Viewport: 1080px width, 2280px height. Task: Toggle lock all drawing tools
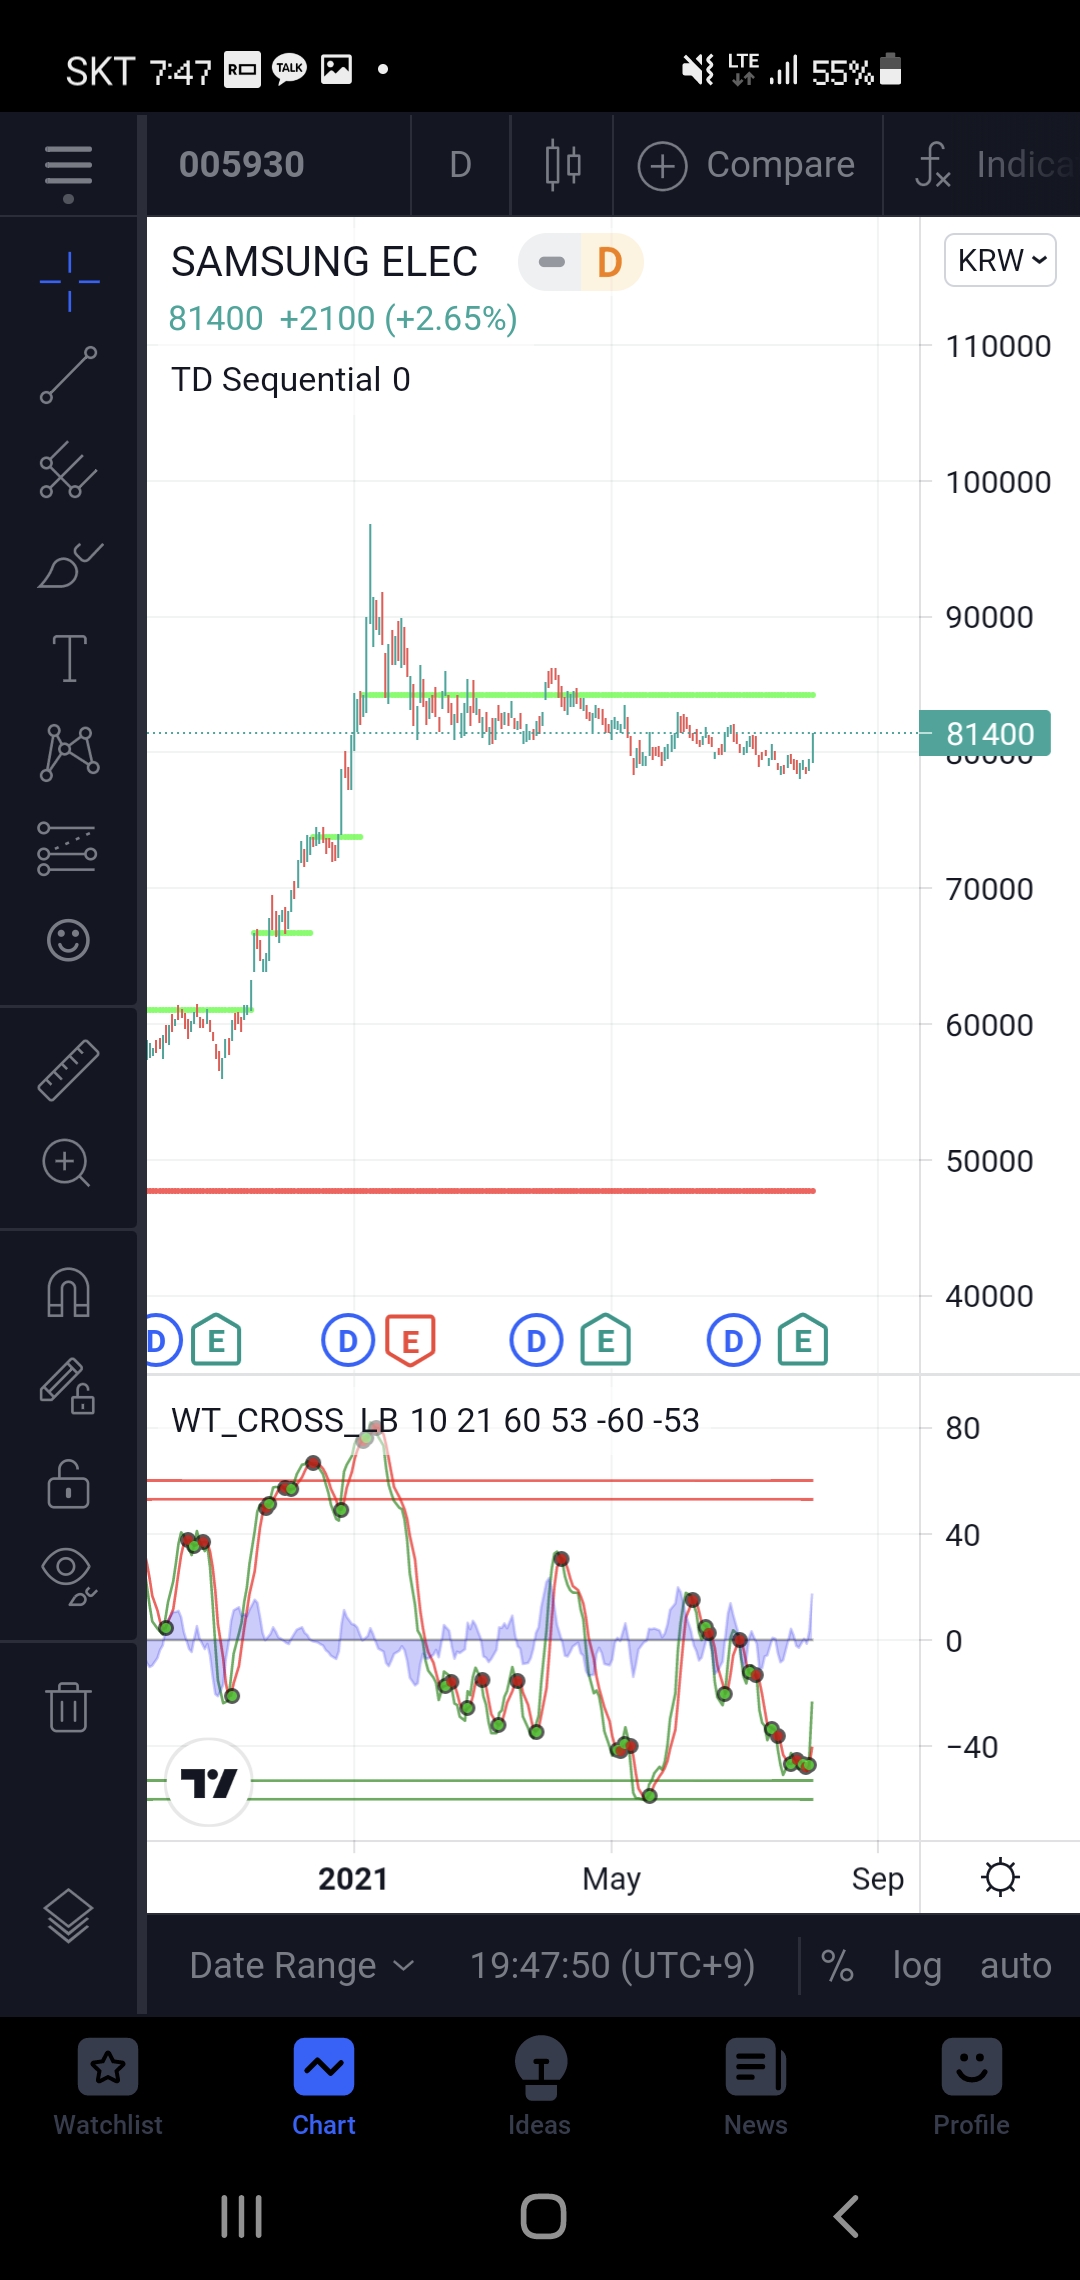[68, 1483]
